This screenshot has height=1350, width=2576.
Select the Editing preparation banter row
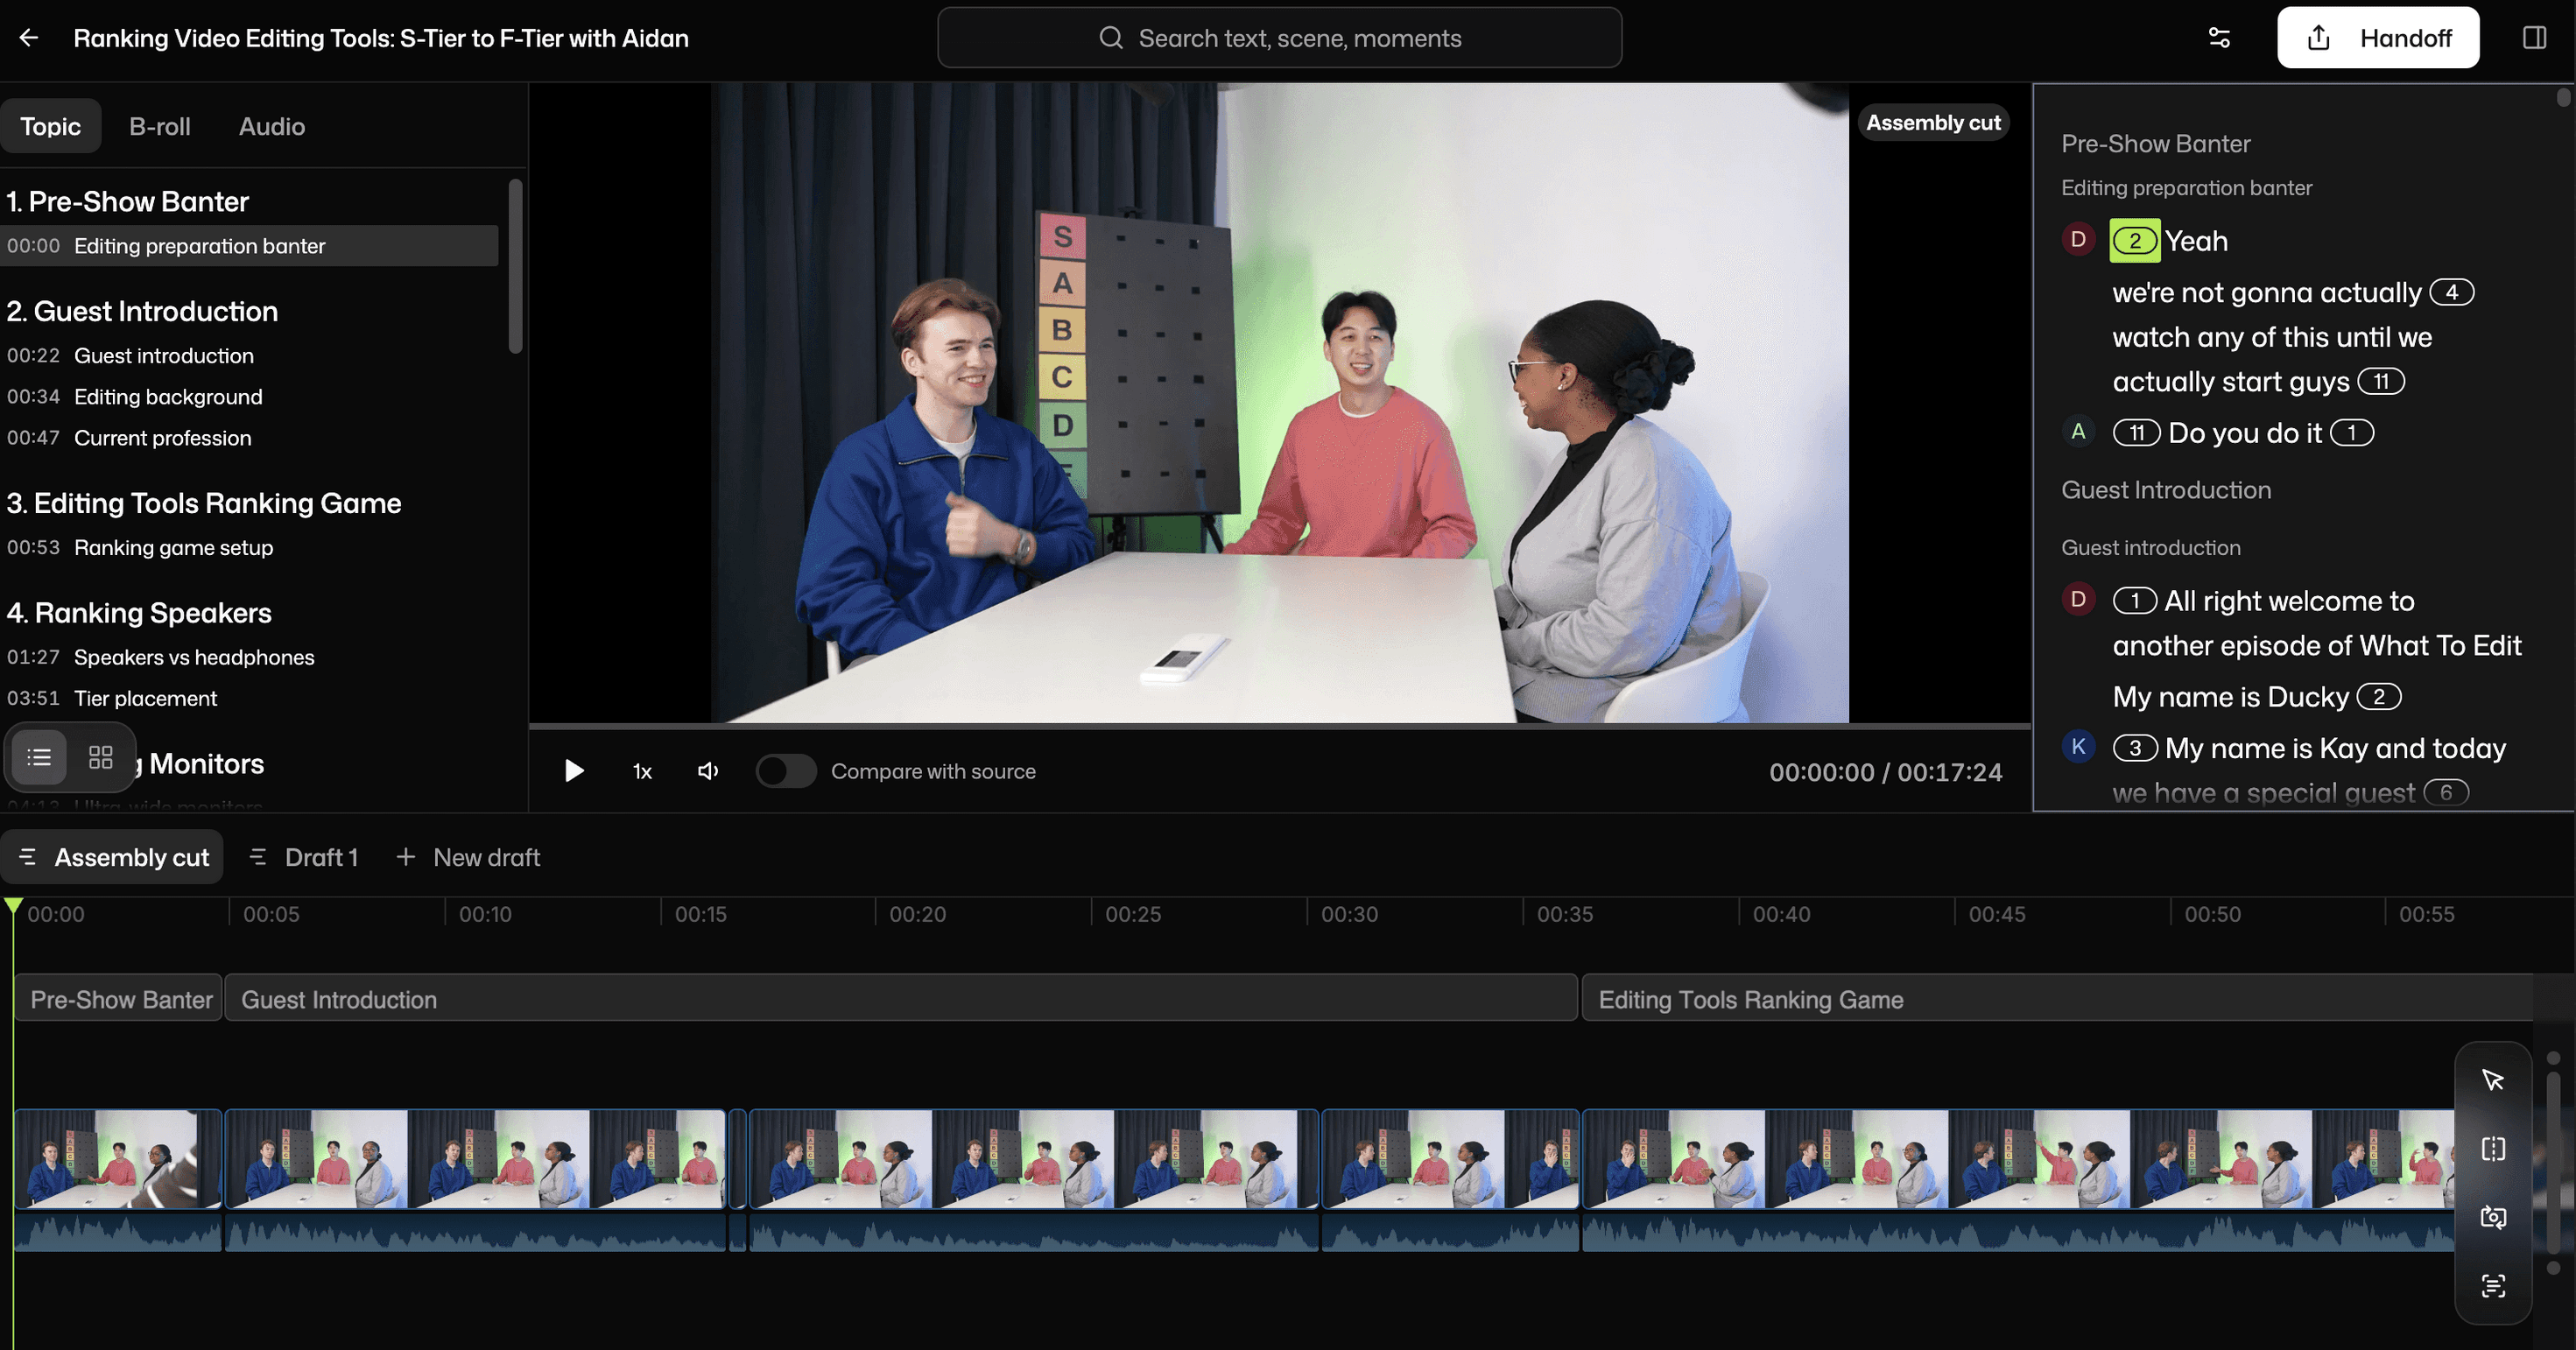249,246
